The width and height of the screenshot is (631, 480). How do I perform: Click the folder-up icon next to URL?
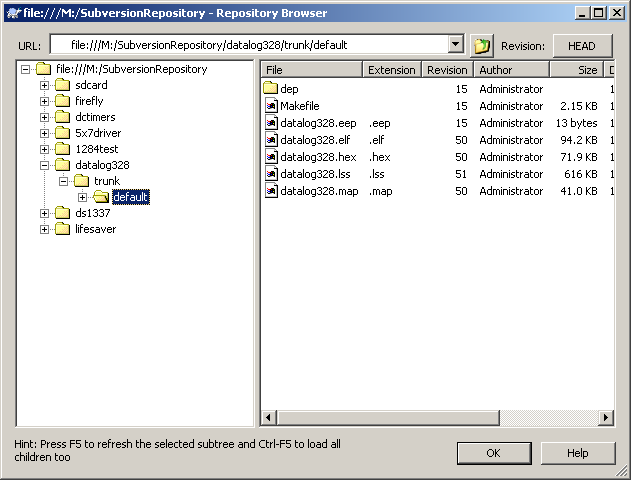point(483,46)
